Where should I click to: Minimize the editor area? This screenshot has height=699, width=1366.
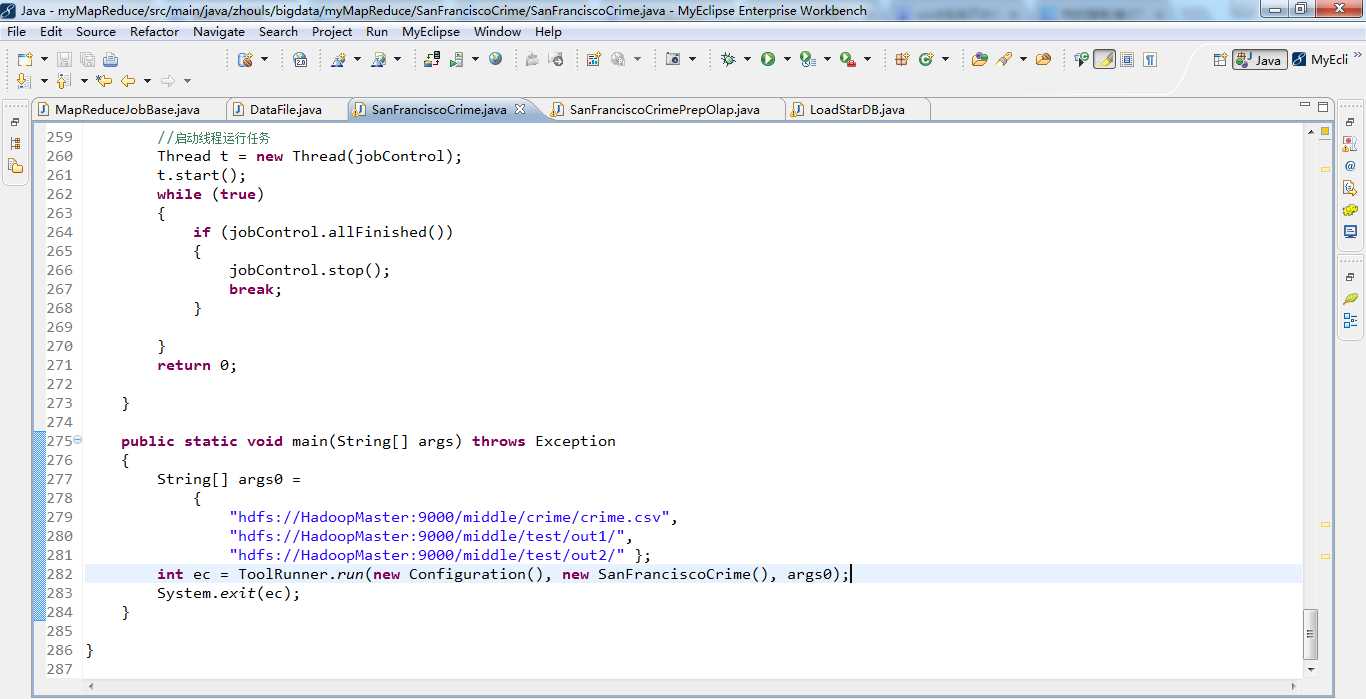(1304, 105)
